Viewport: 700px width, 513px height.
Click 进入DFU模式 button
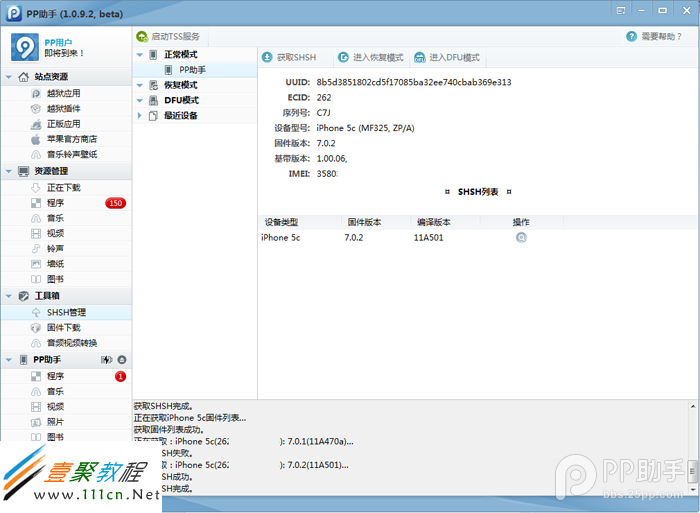click(x=447, y=57)
